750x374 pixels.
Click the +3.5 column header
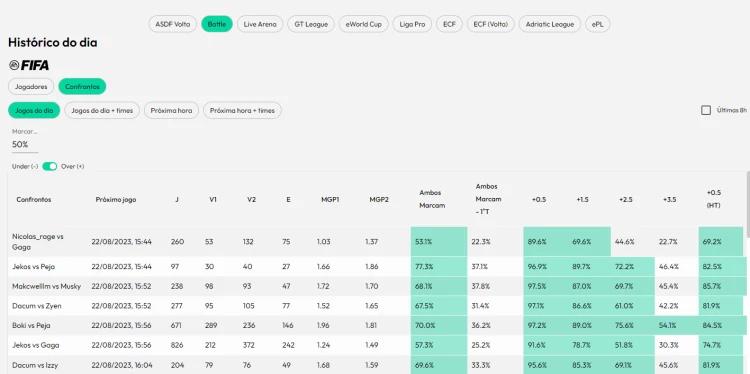click(670, 199)
